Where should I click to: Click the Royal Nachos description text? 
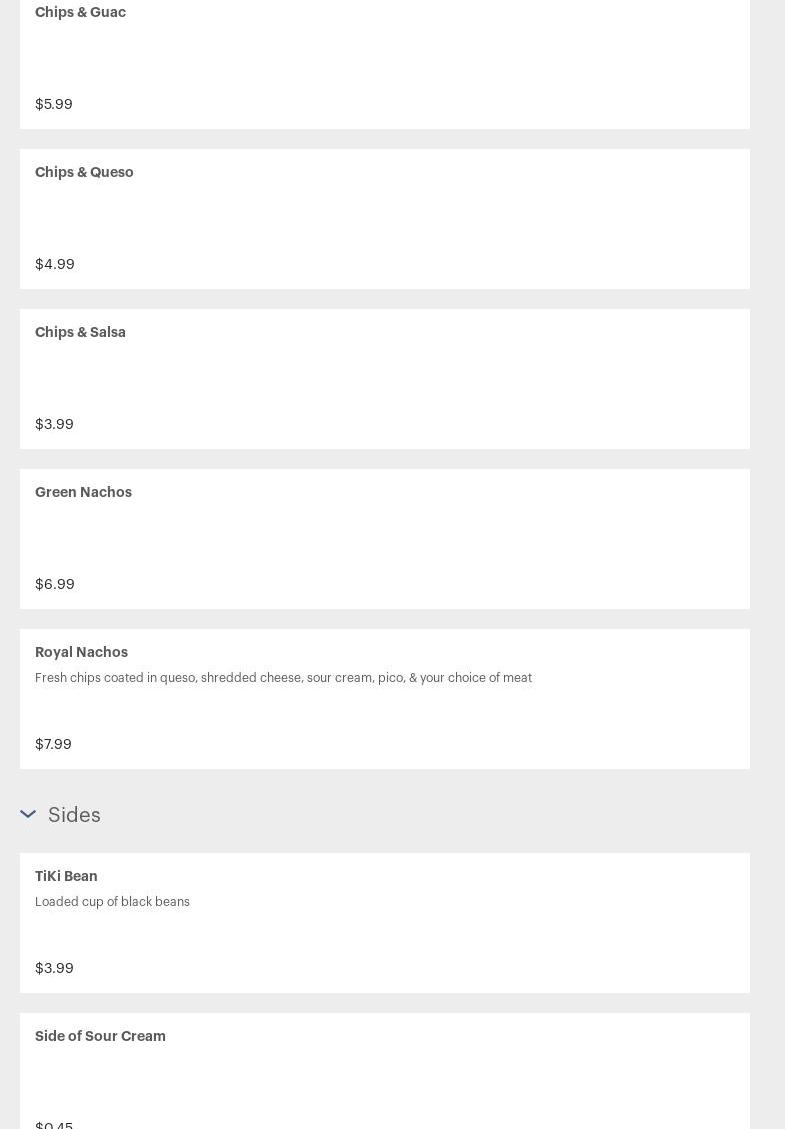click(283, 678)
